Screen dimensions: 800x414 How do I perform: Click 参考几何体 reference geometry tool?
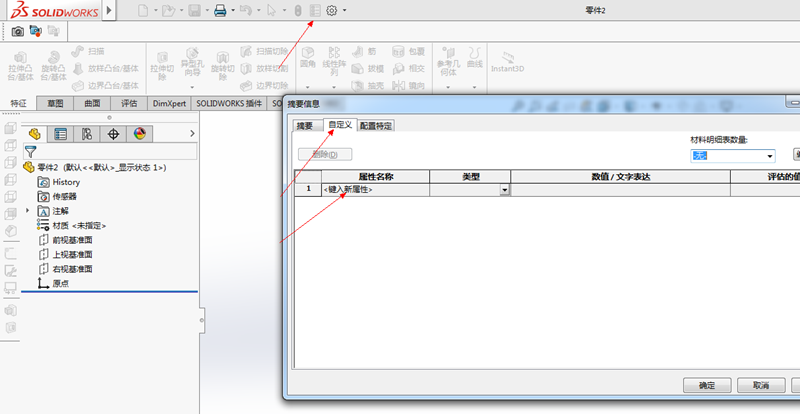[x=448, y=61]
